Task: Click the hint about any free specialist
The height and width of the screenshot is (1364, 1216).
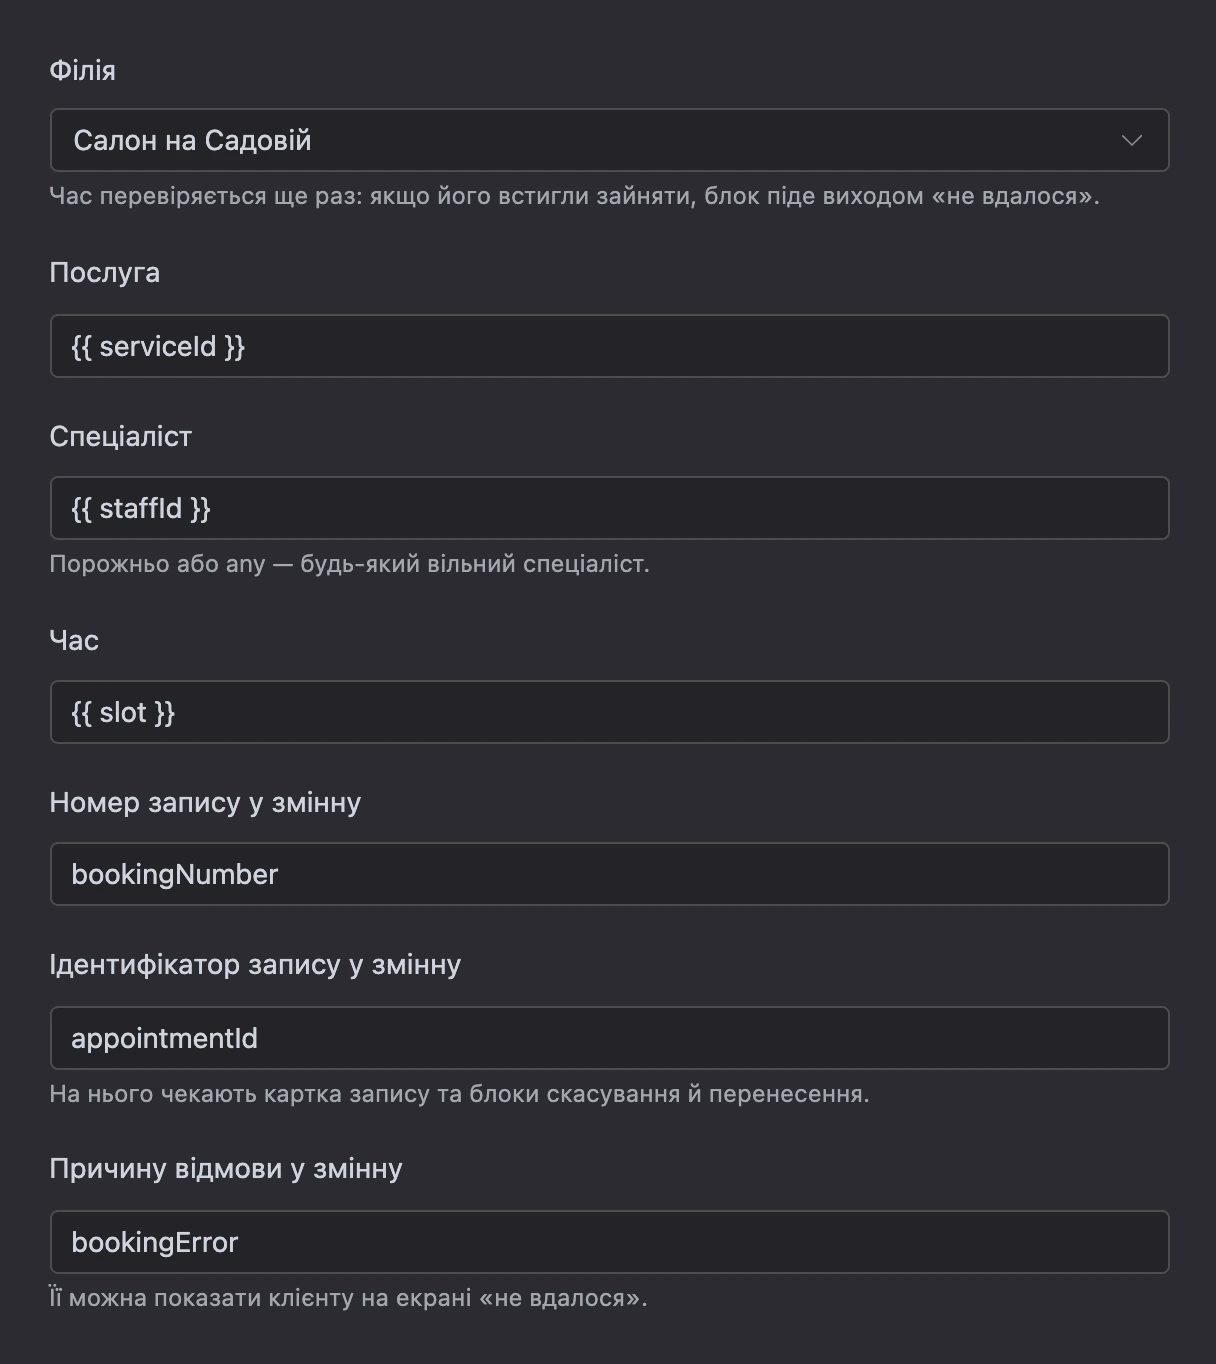Action: pyautogui.click(x=349, y=564)
